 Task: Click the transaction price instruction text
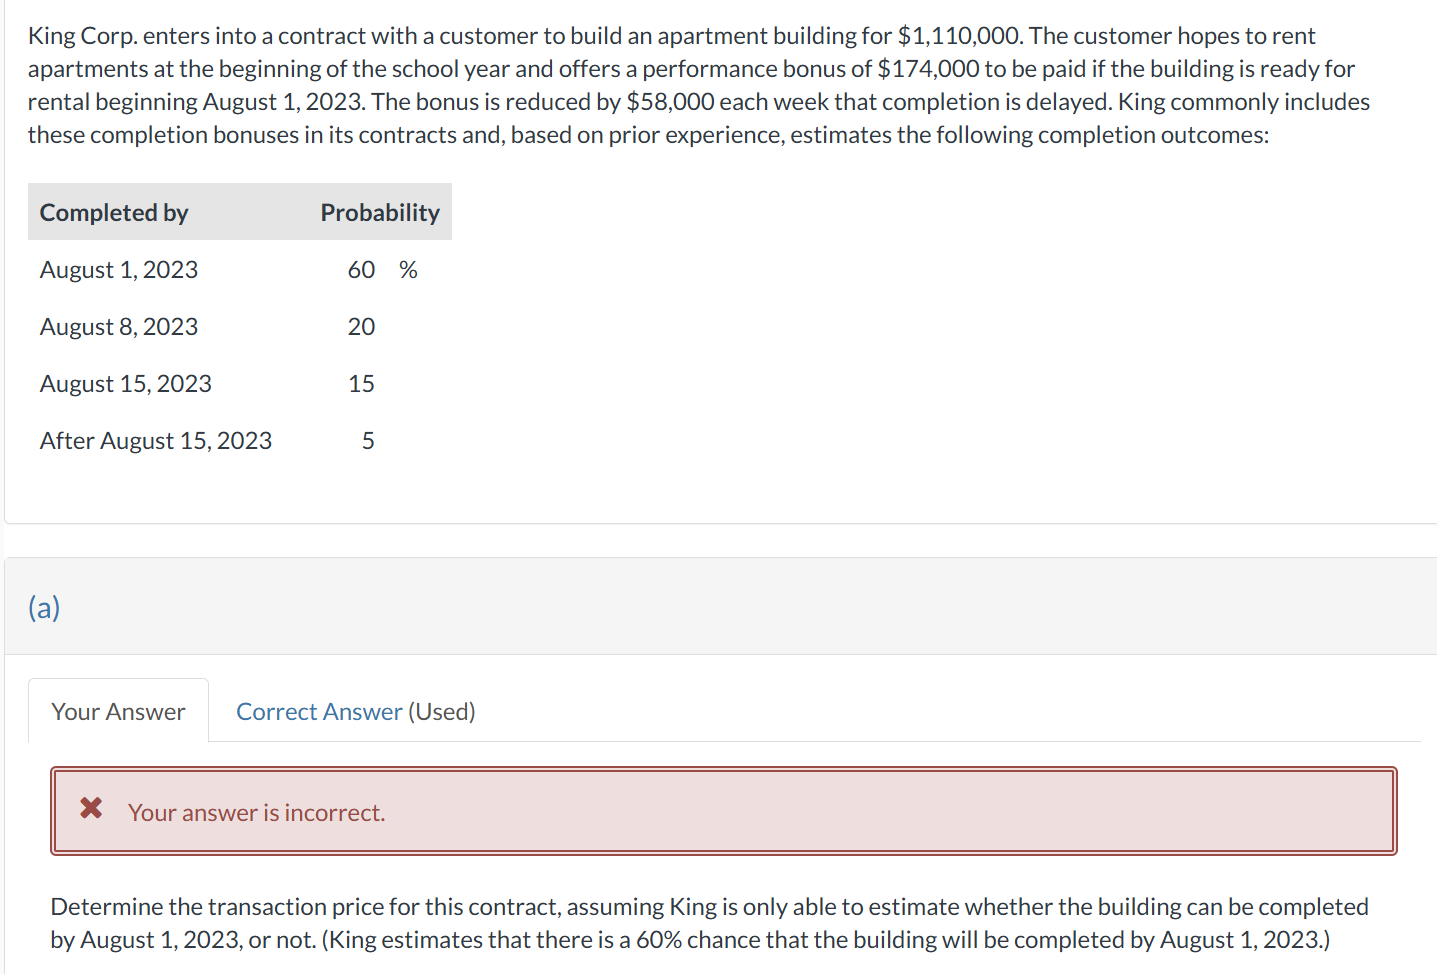pyautogui.click(x=709, y=922)
